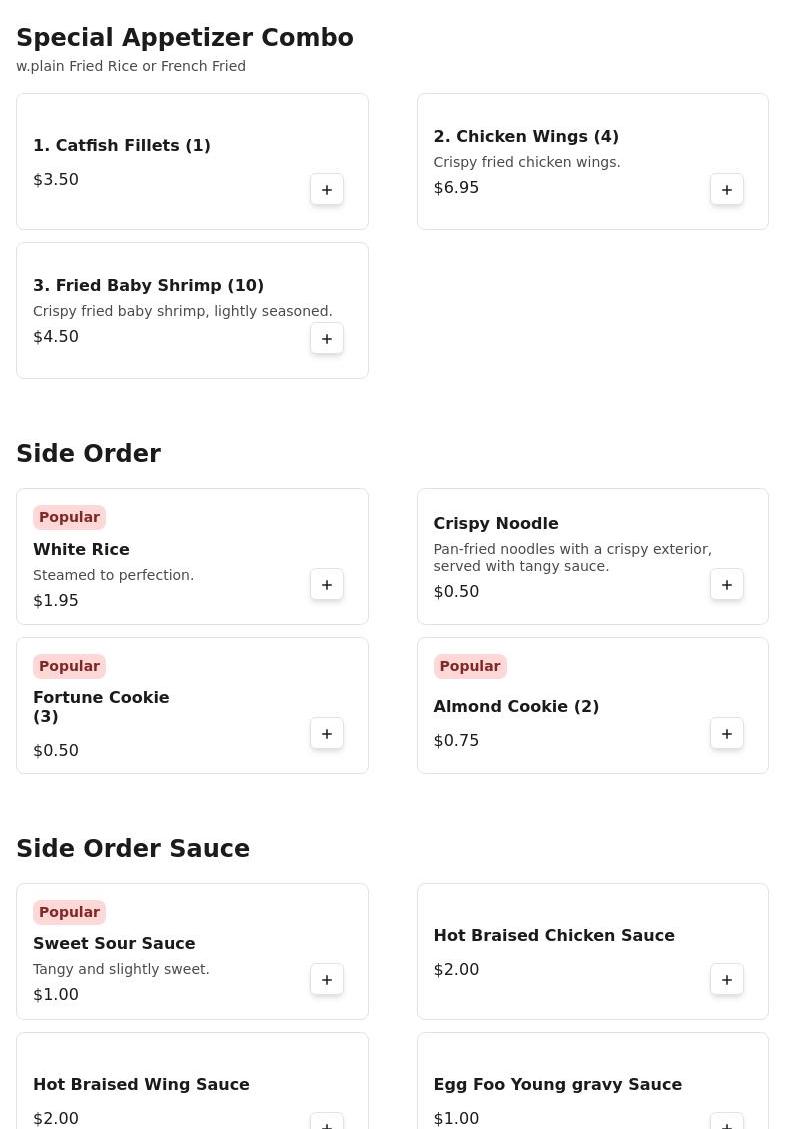Open the Crispy Noodle item card
Image resolution: width=785 pixels, height=1129 pixels.
point(593,557)
